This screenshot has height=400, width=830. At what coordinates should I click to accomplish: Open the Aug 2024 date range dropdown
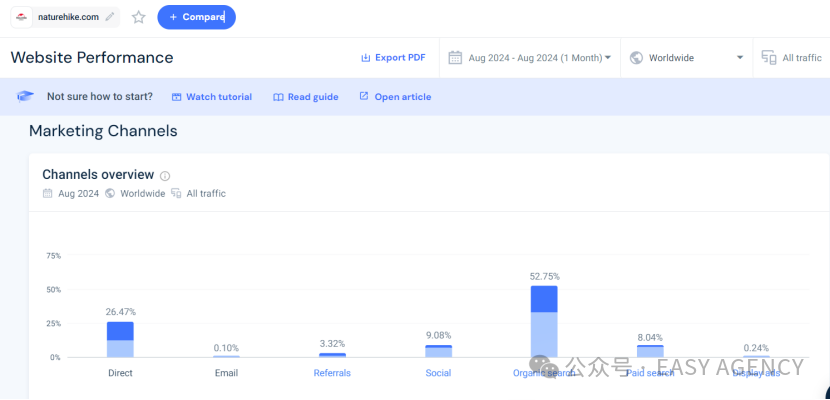click(530, 58)
